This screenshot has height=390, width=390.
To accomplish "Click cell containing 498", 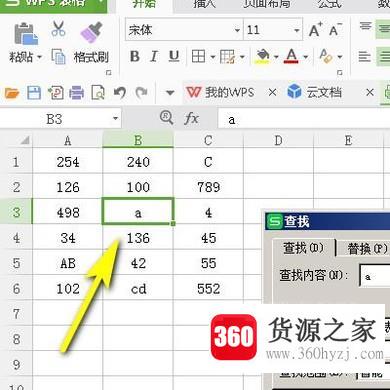I will [68, 212].
